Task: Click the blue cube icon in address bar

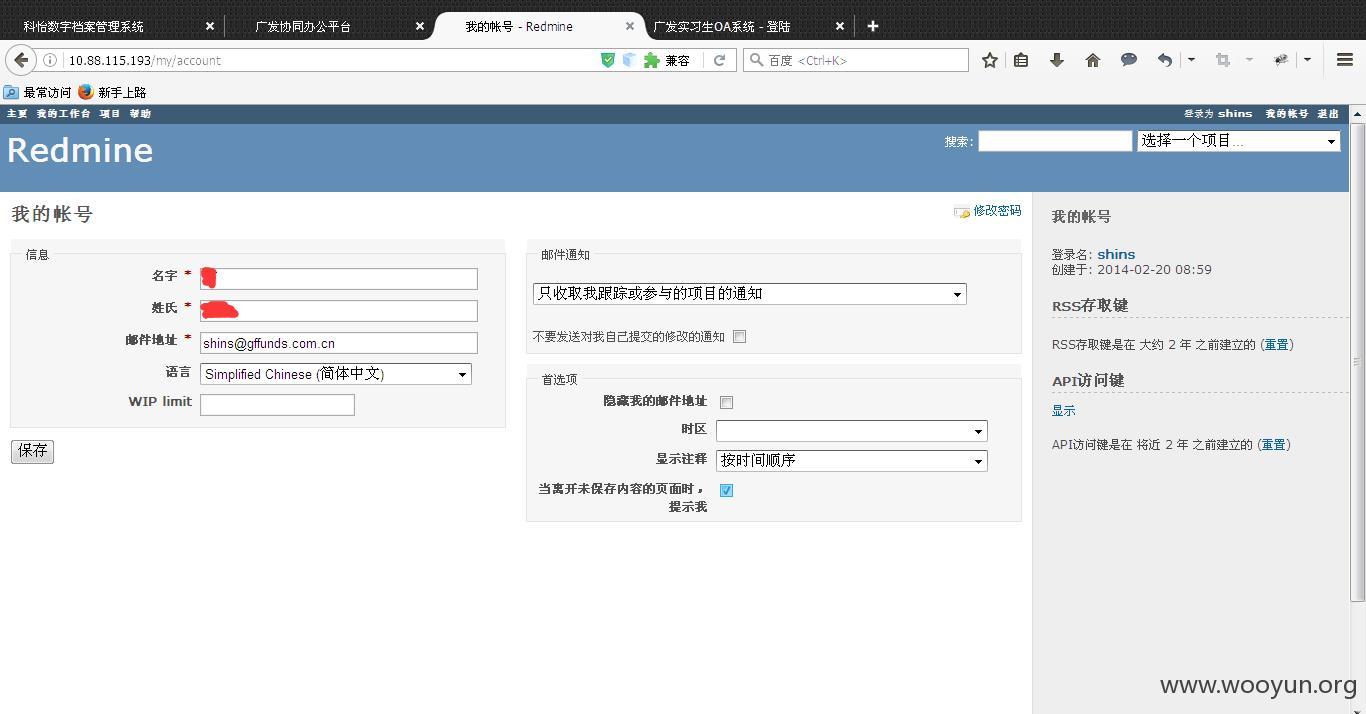Action: click(x=629, y=60)
